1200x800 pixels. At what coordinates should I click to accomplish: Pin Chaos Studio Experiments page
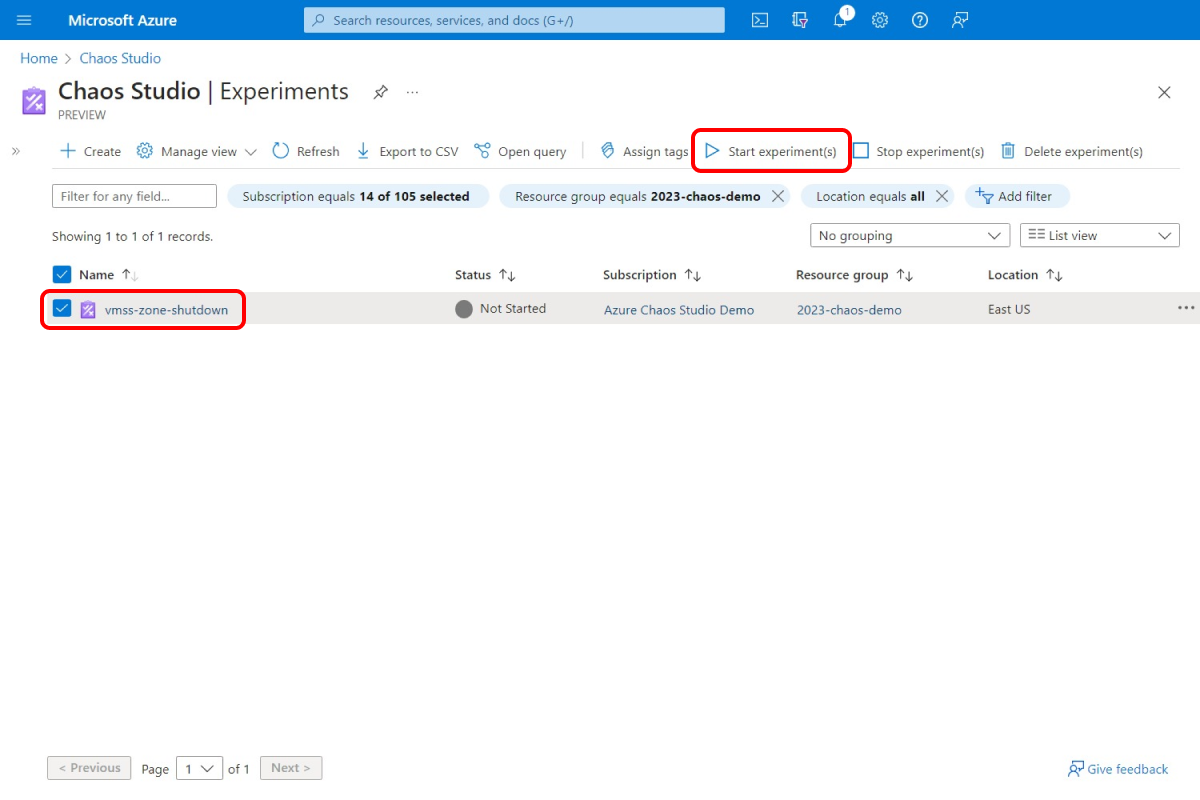click(380, 91)
